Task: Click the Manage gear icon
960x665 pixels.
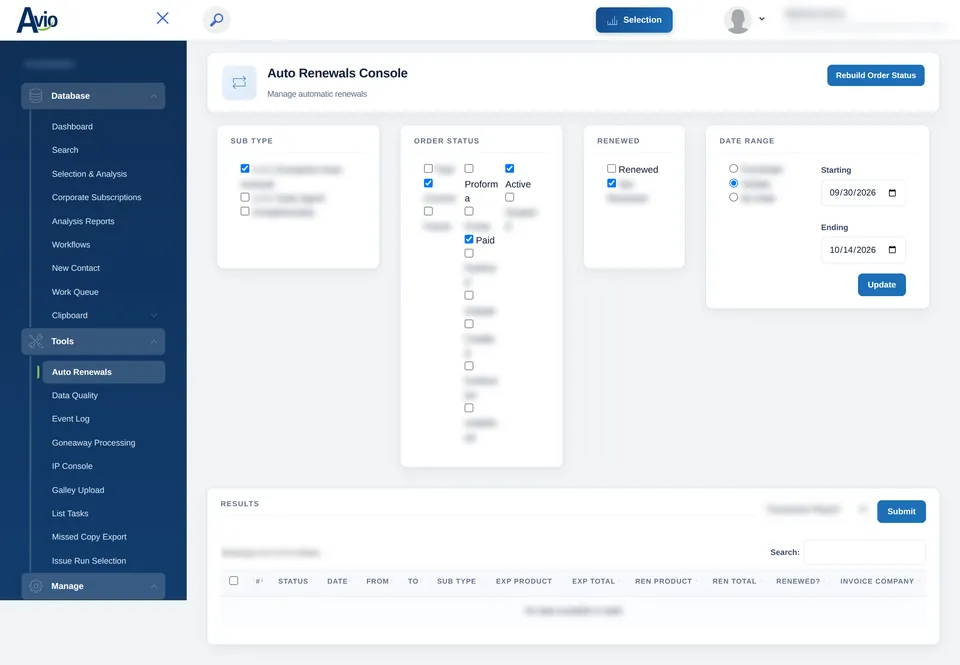Action: coord(36,586)
